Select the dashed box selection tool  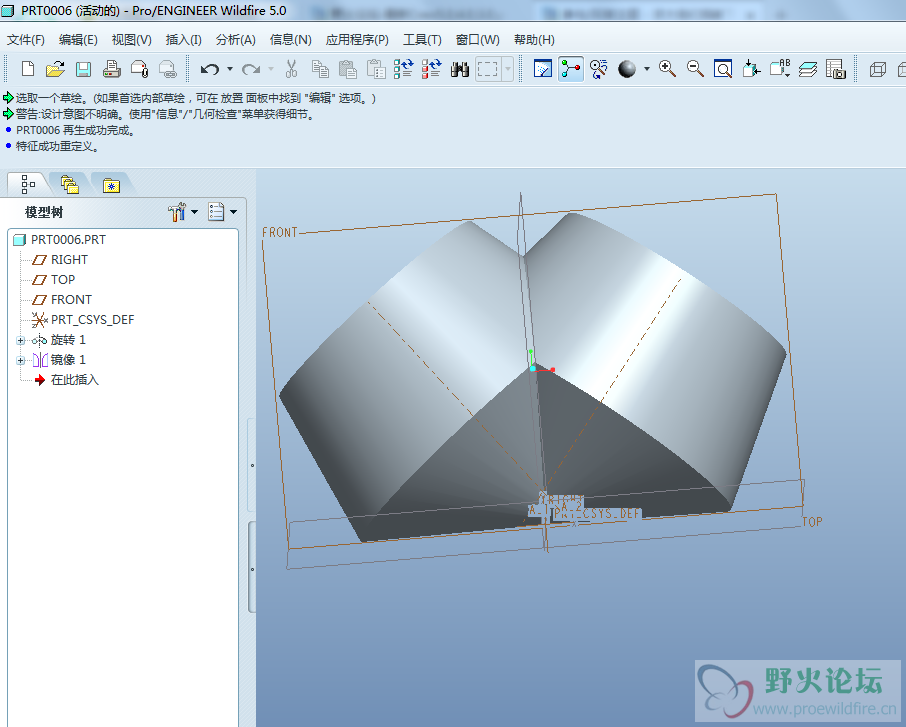488,69
